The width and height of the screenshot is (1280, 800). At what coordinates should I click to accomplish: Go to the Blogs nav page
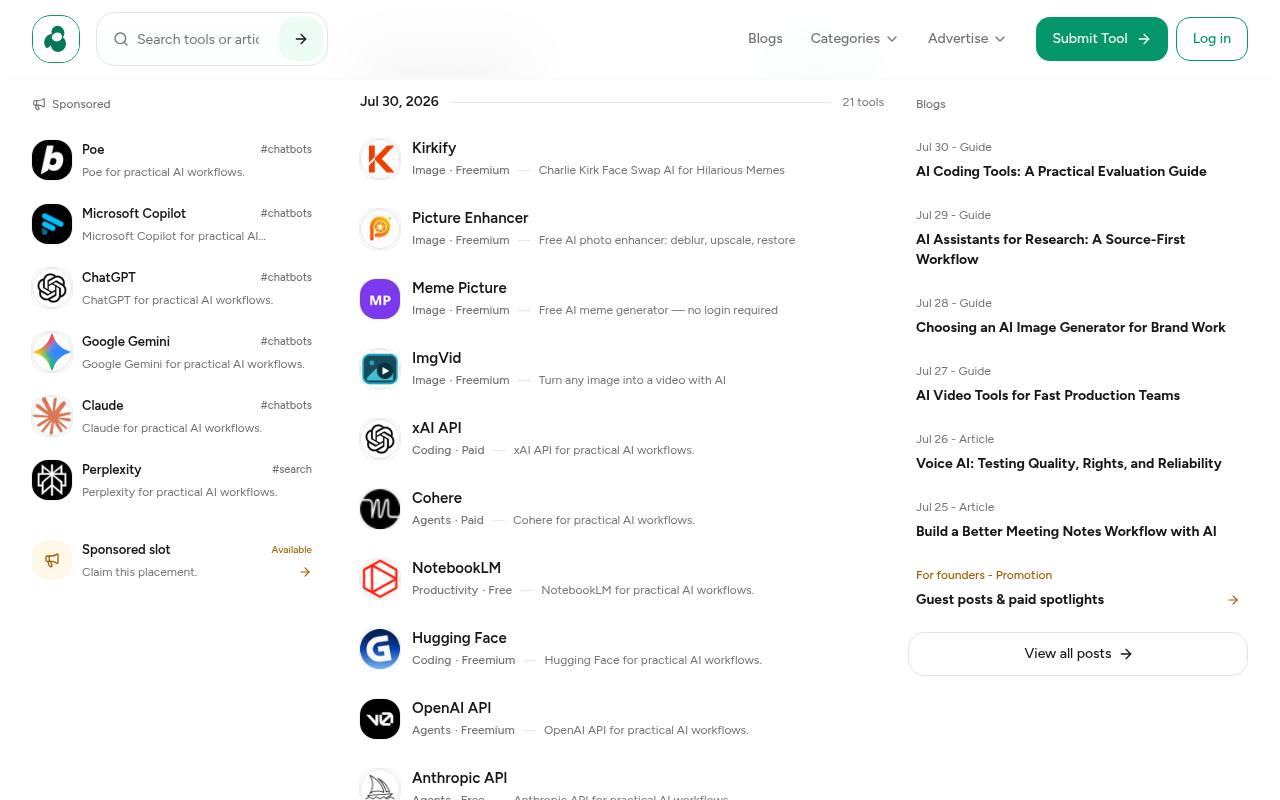(765, 39)
